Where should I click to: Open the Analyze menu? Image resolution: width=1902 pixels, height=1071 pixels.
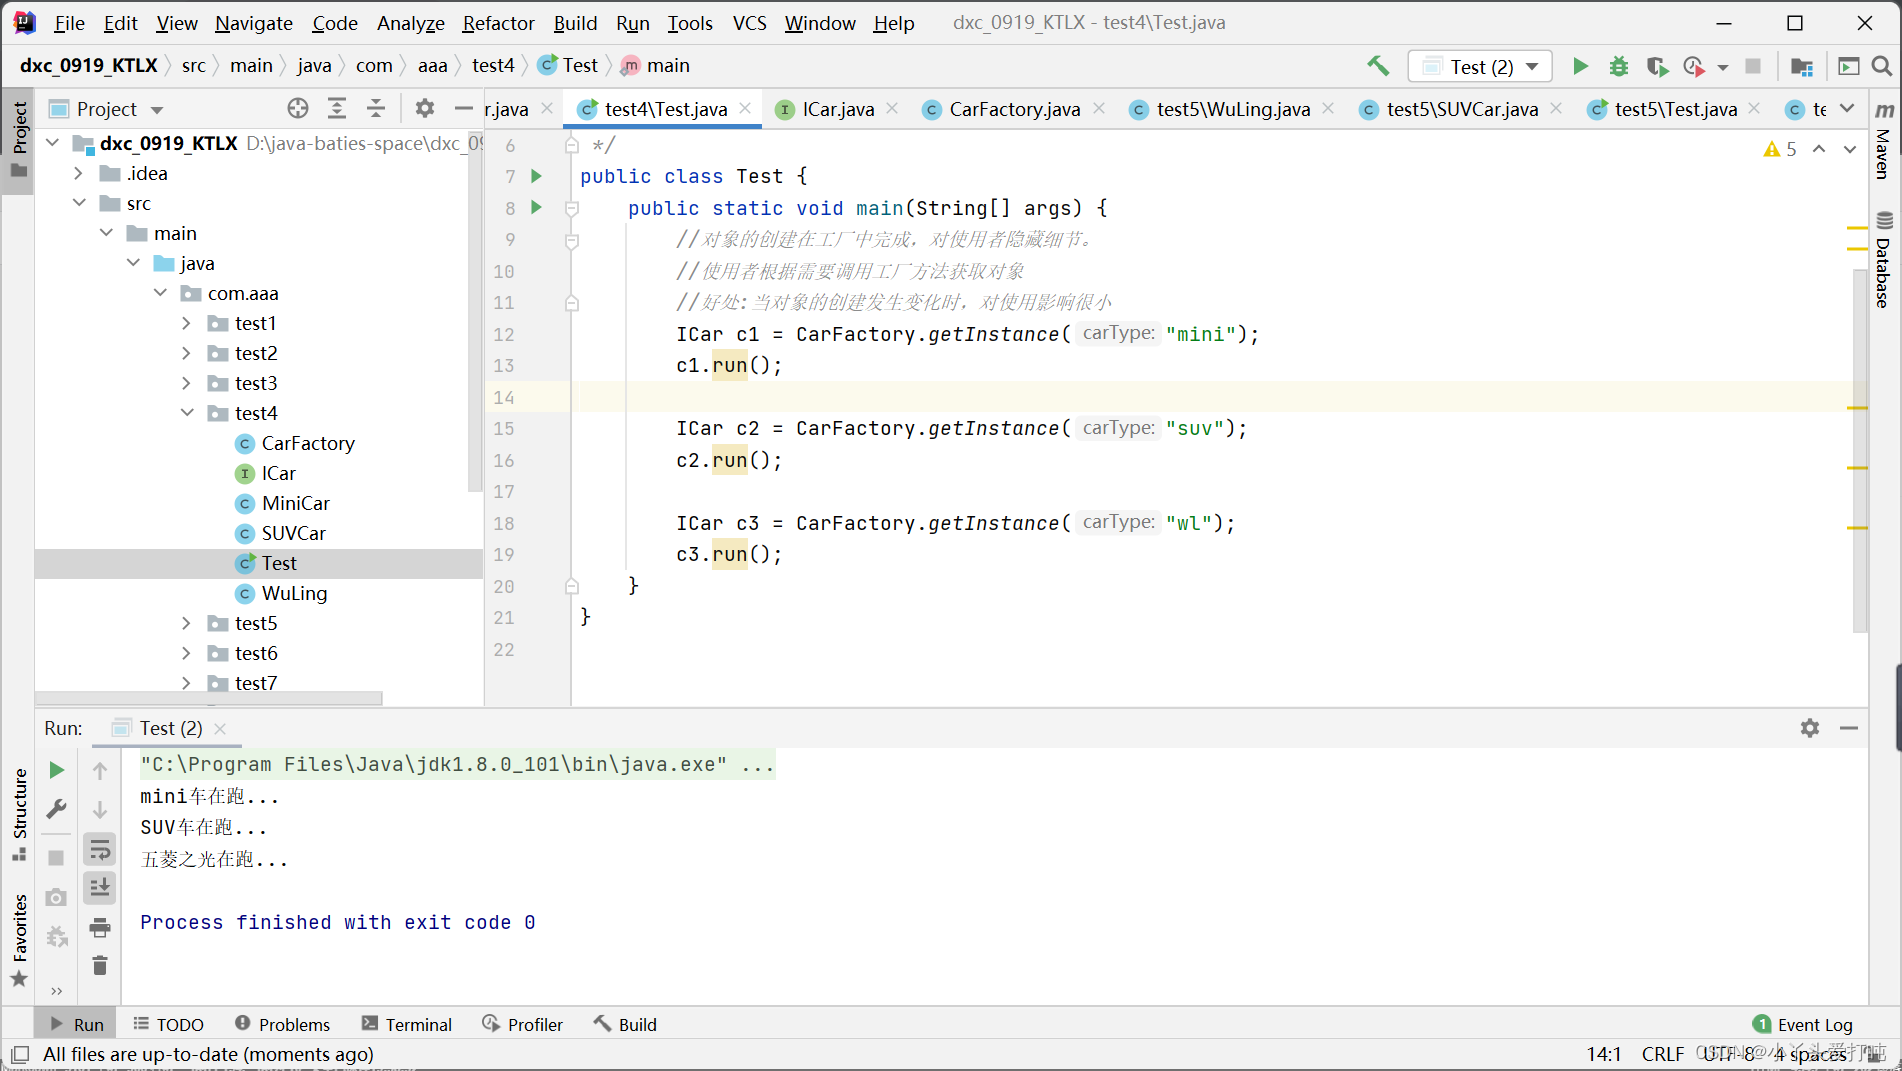(x=410, y=22)
